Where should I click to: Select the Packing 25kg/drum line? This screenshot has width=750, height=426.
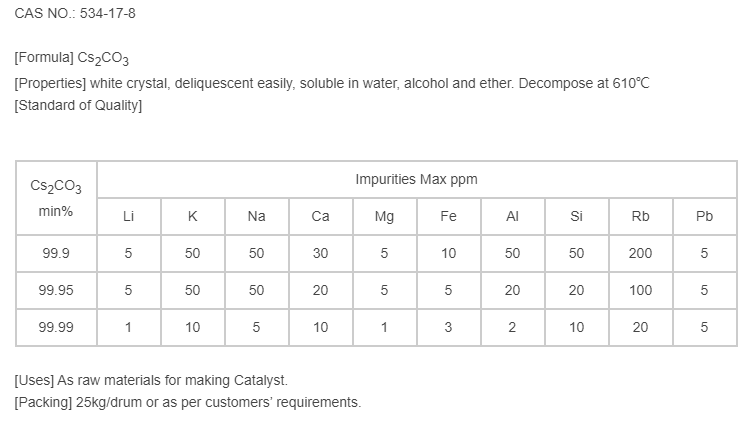[x=188, y=403]
